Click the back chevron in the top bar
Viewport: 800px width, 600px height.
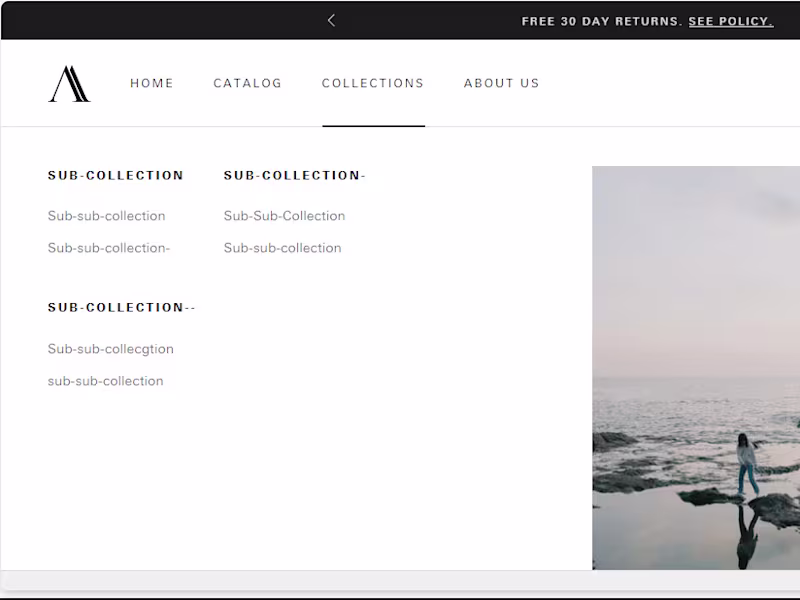pyautogui.click(x=331, y=20)
